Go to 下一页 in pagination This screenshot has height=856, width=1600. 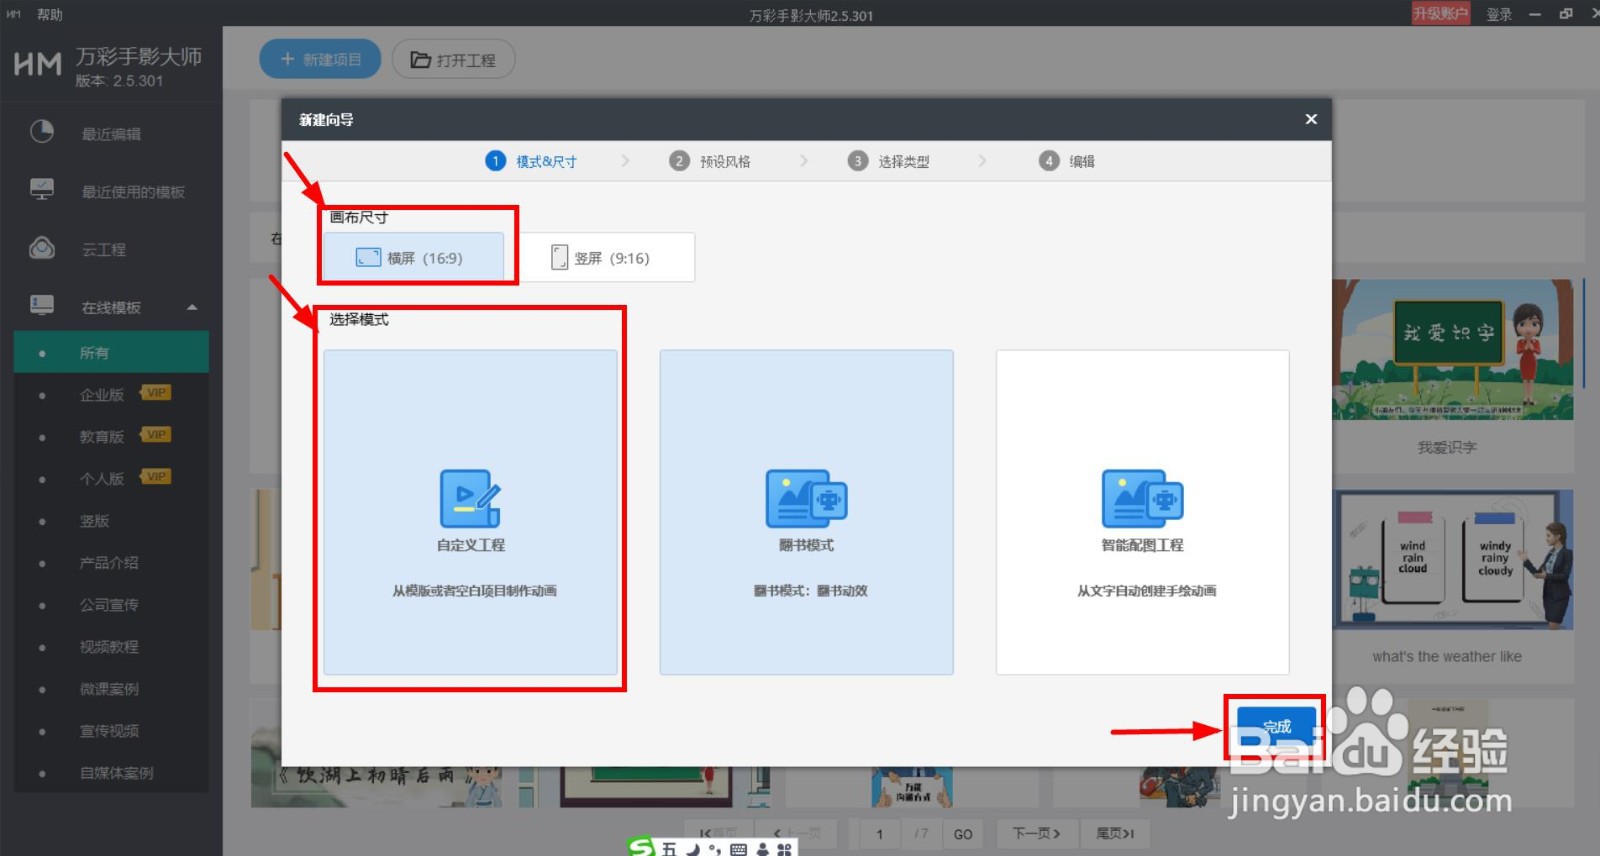coord(1036,833)
